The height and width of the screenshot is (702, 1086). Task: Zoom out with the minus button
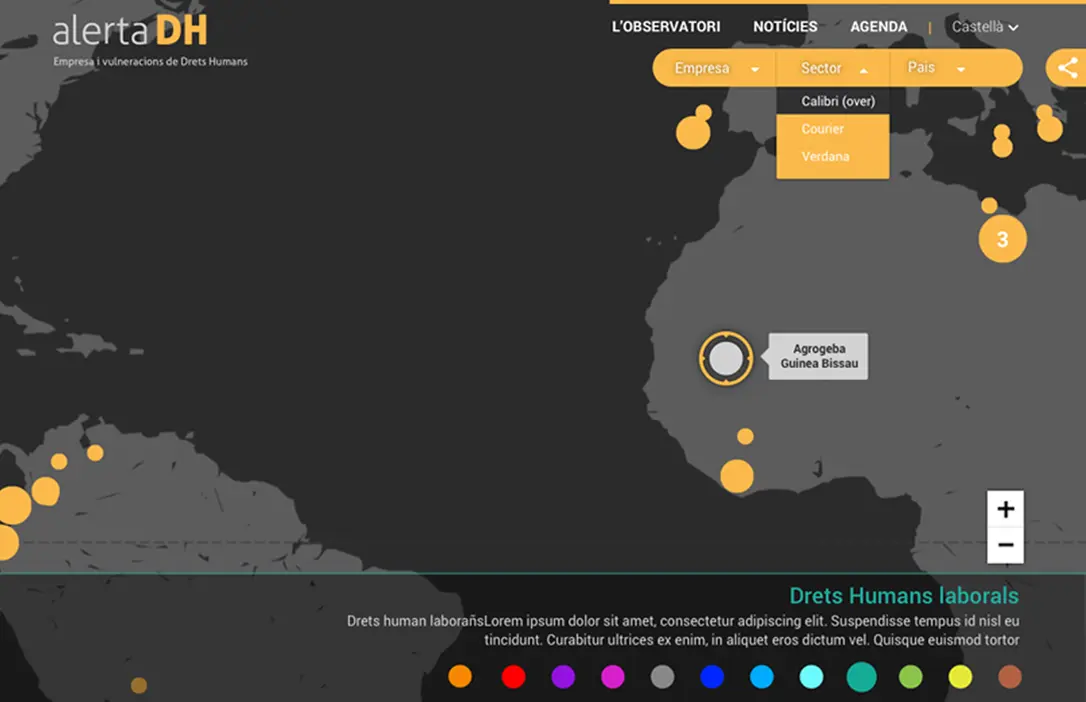click(1005, 546)
